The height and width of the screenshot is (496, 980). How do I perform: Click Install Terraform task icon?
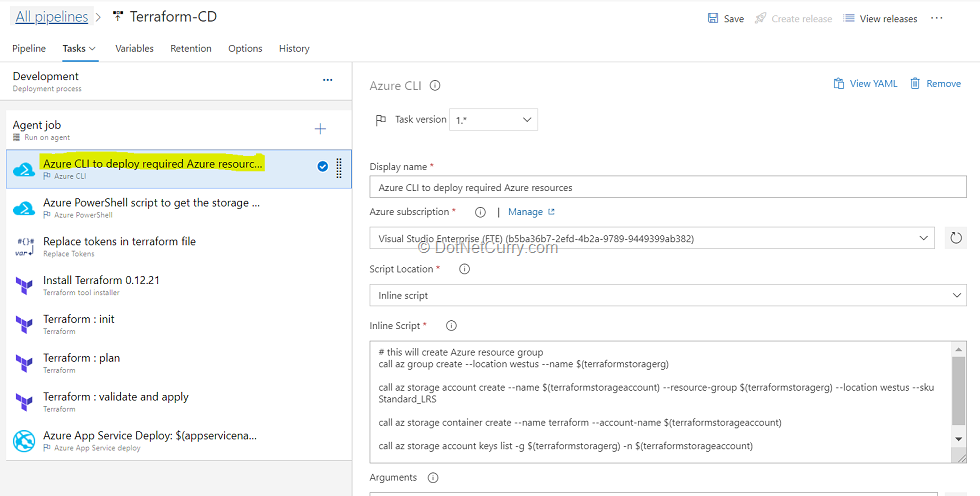pos(24,286)
